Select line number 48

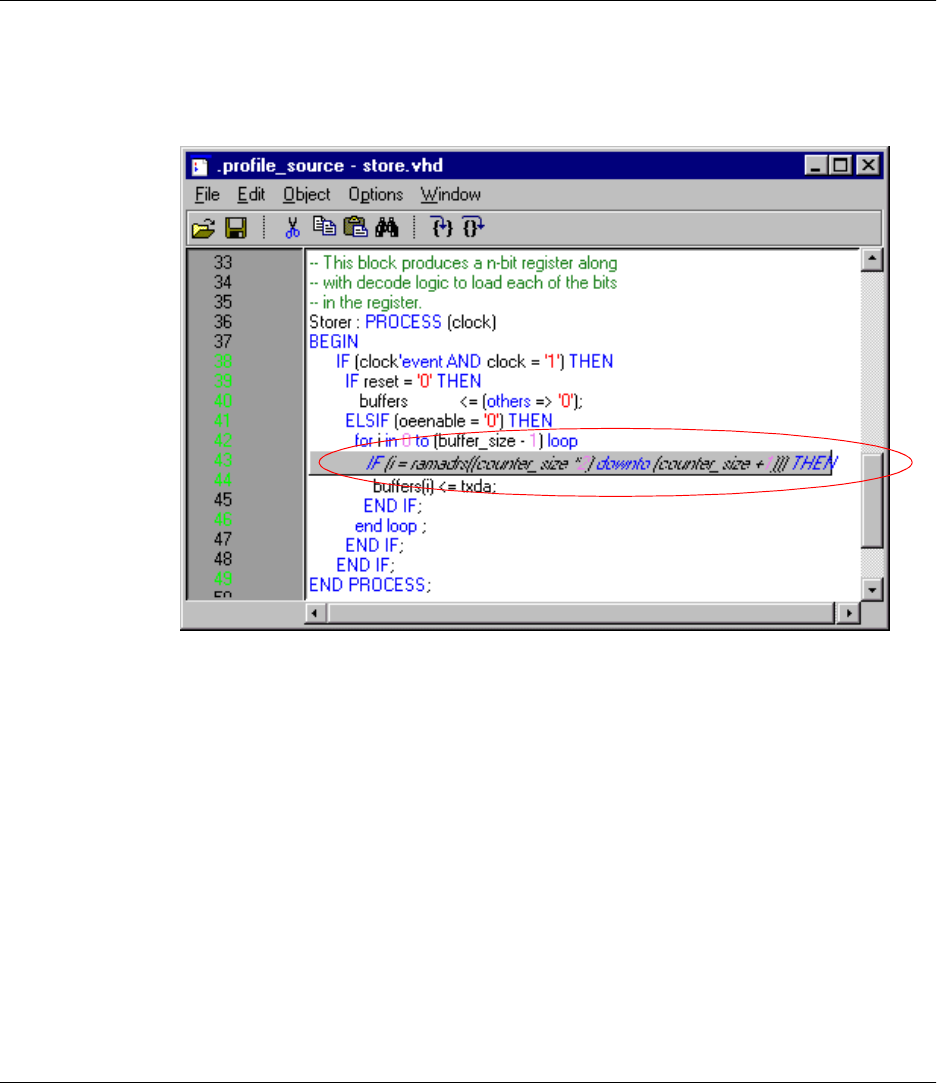[x=223, y=559]
